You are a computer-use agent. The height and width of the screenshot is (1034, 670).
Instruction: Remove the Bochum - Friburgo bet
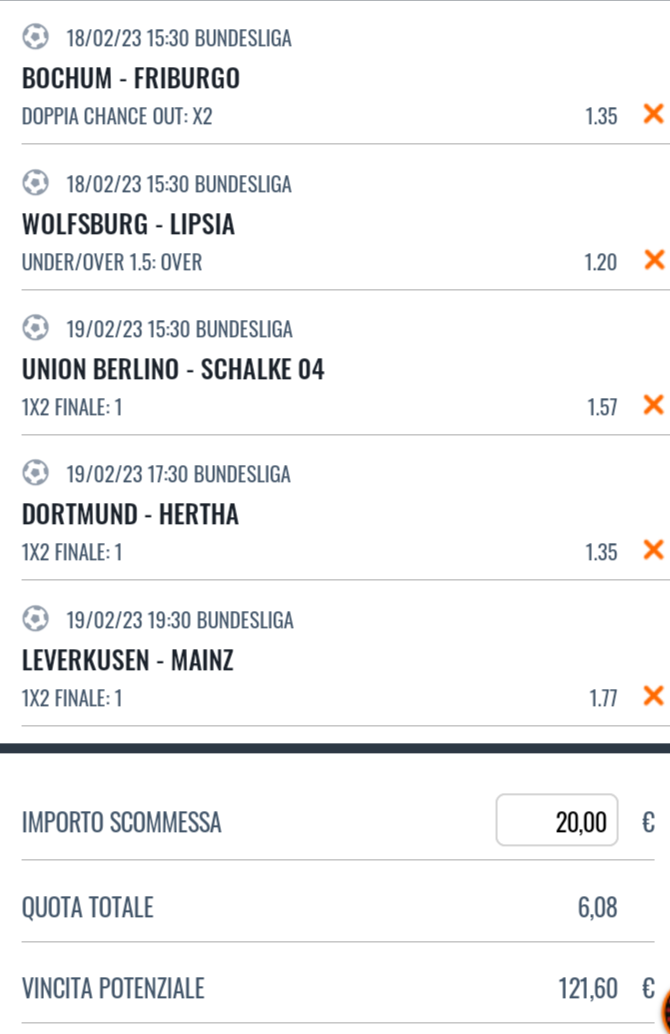tap(653, 114)
